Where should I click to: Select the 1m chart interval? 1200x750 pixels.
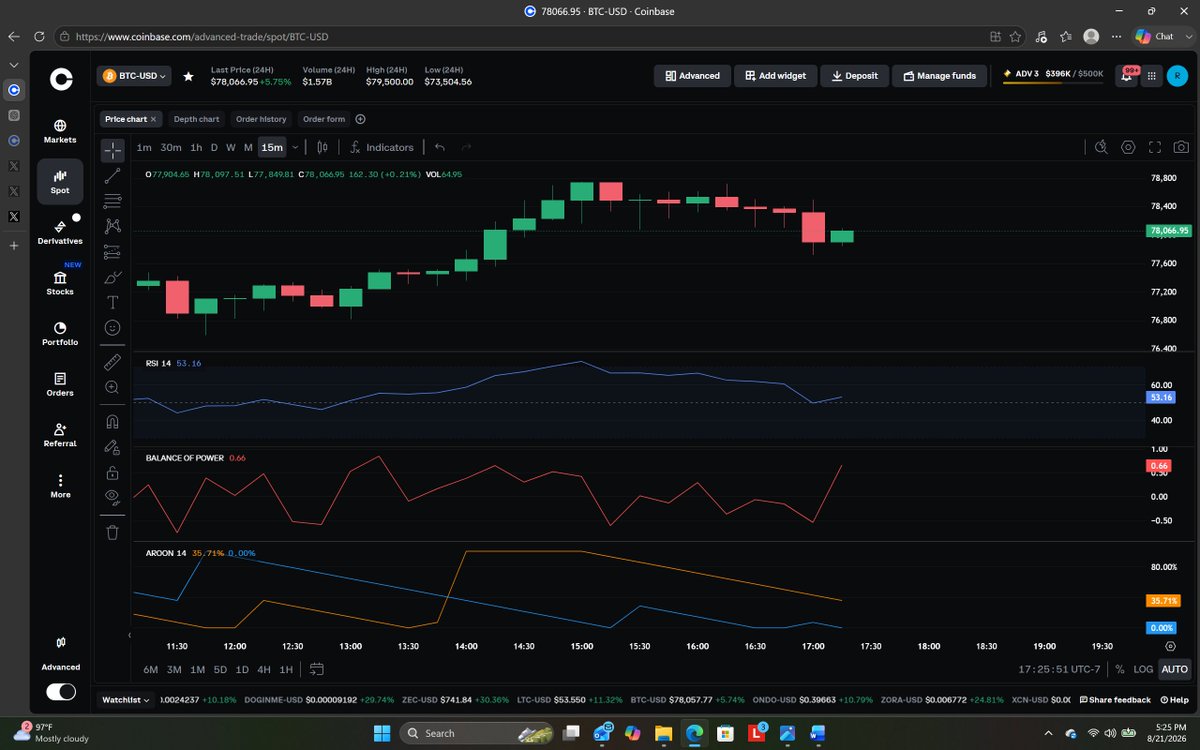[144, 147]
